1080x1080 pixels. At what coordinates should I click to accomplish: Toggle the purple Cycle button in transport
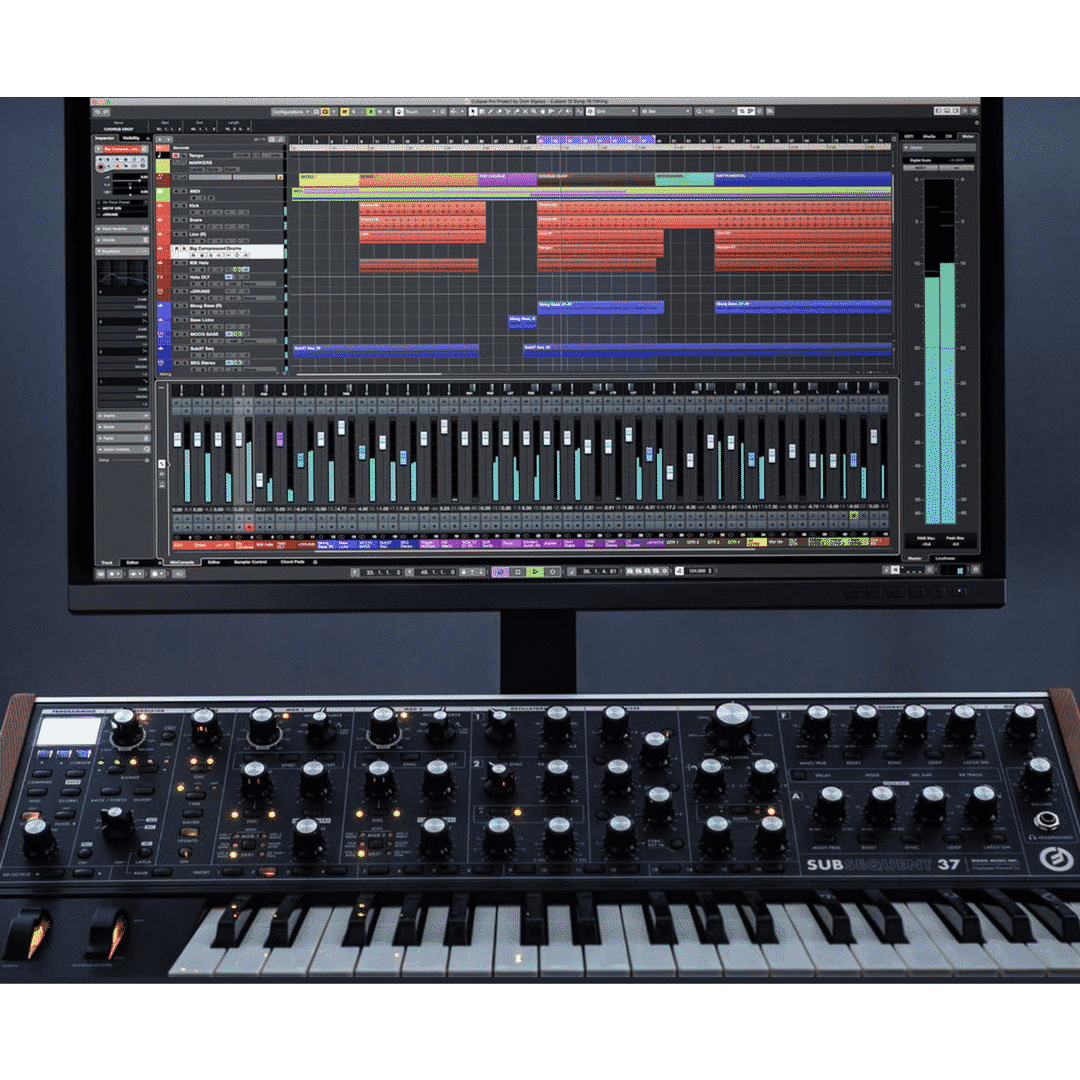[501, 572]
